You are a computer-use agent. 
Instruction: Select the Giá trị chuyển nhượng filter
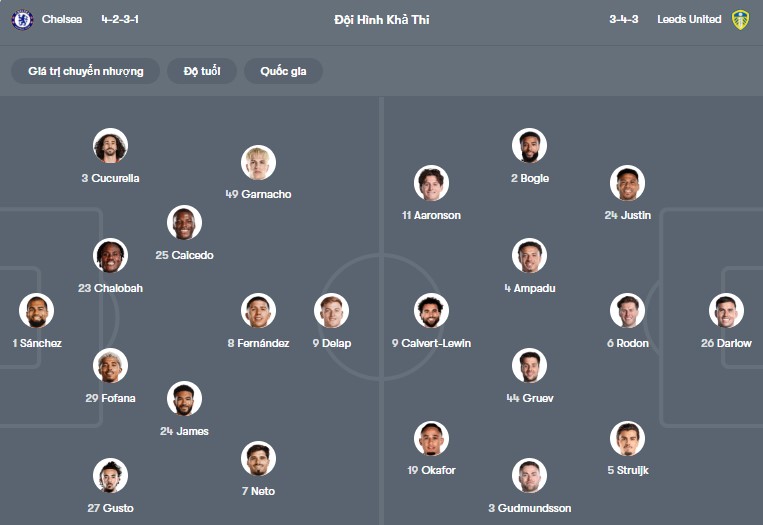click(86, 71)
